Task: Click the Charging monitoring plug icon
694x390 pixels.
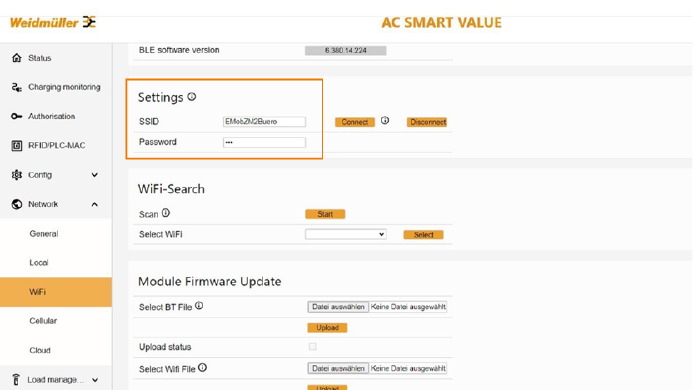Action: click(x=17, y=87)
